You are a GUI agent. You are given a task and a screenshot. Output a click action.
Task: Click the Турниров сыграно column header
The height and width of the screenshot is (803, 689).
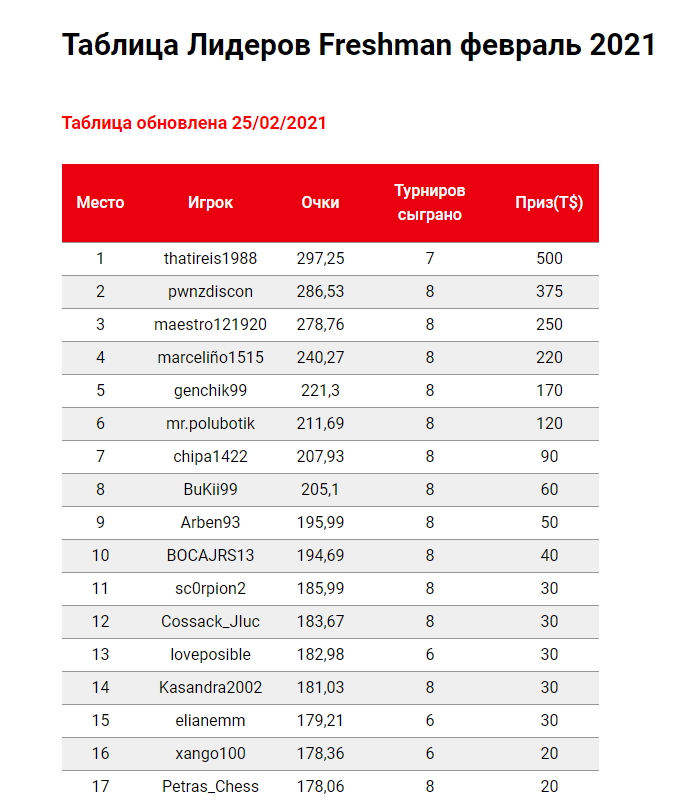(430, 203)
